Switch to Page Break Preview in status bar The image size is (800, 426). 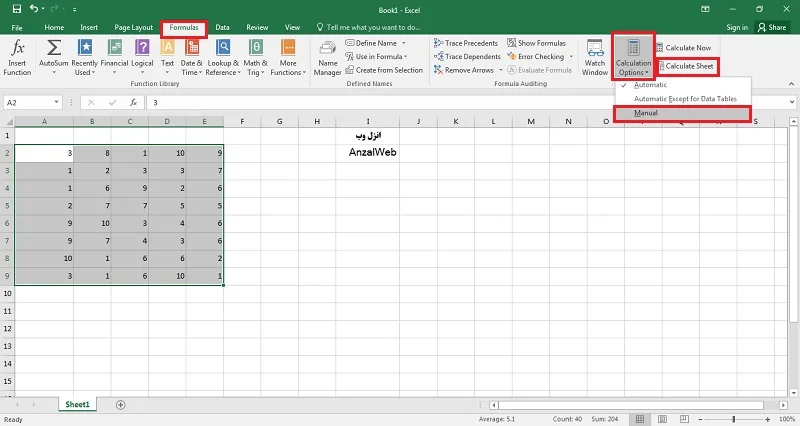[684, 419]
